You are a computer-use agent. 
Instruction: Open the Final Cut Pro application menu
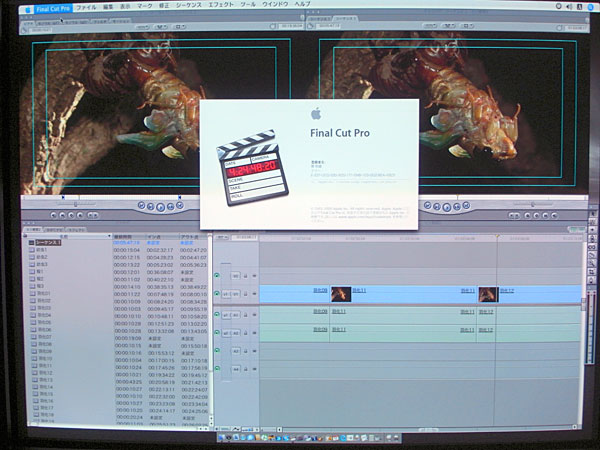pos(54,8)
